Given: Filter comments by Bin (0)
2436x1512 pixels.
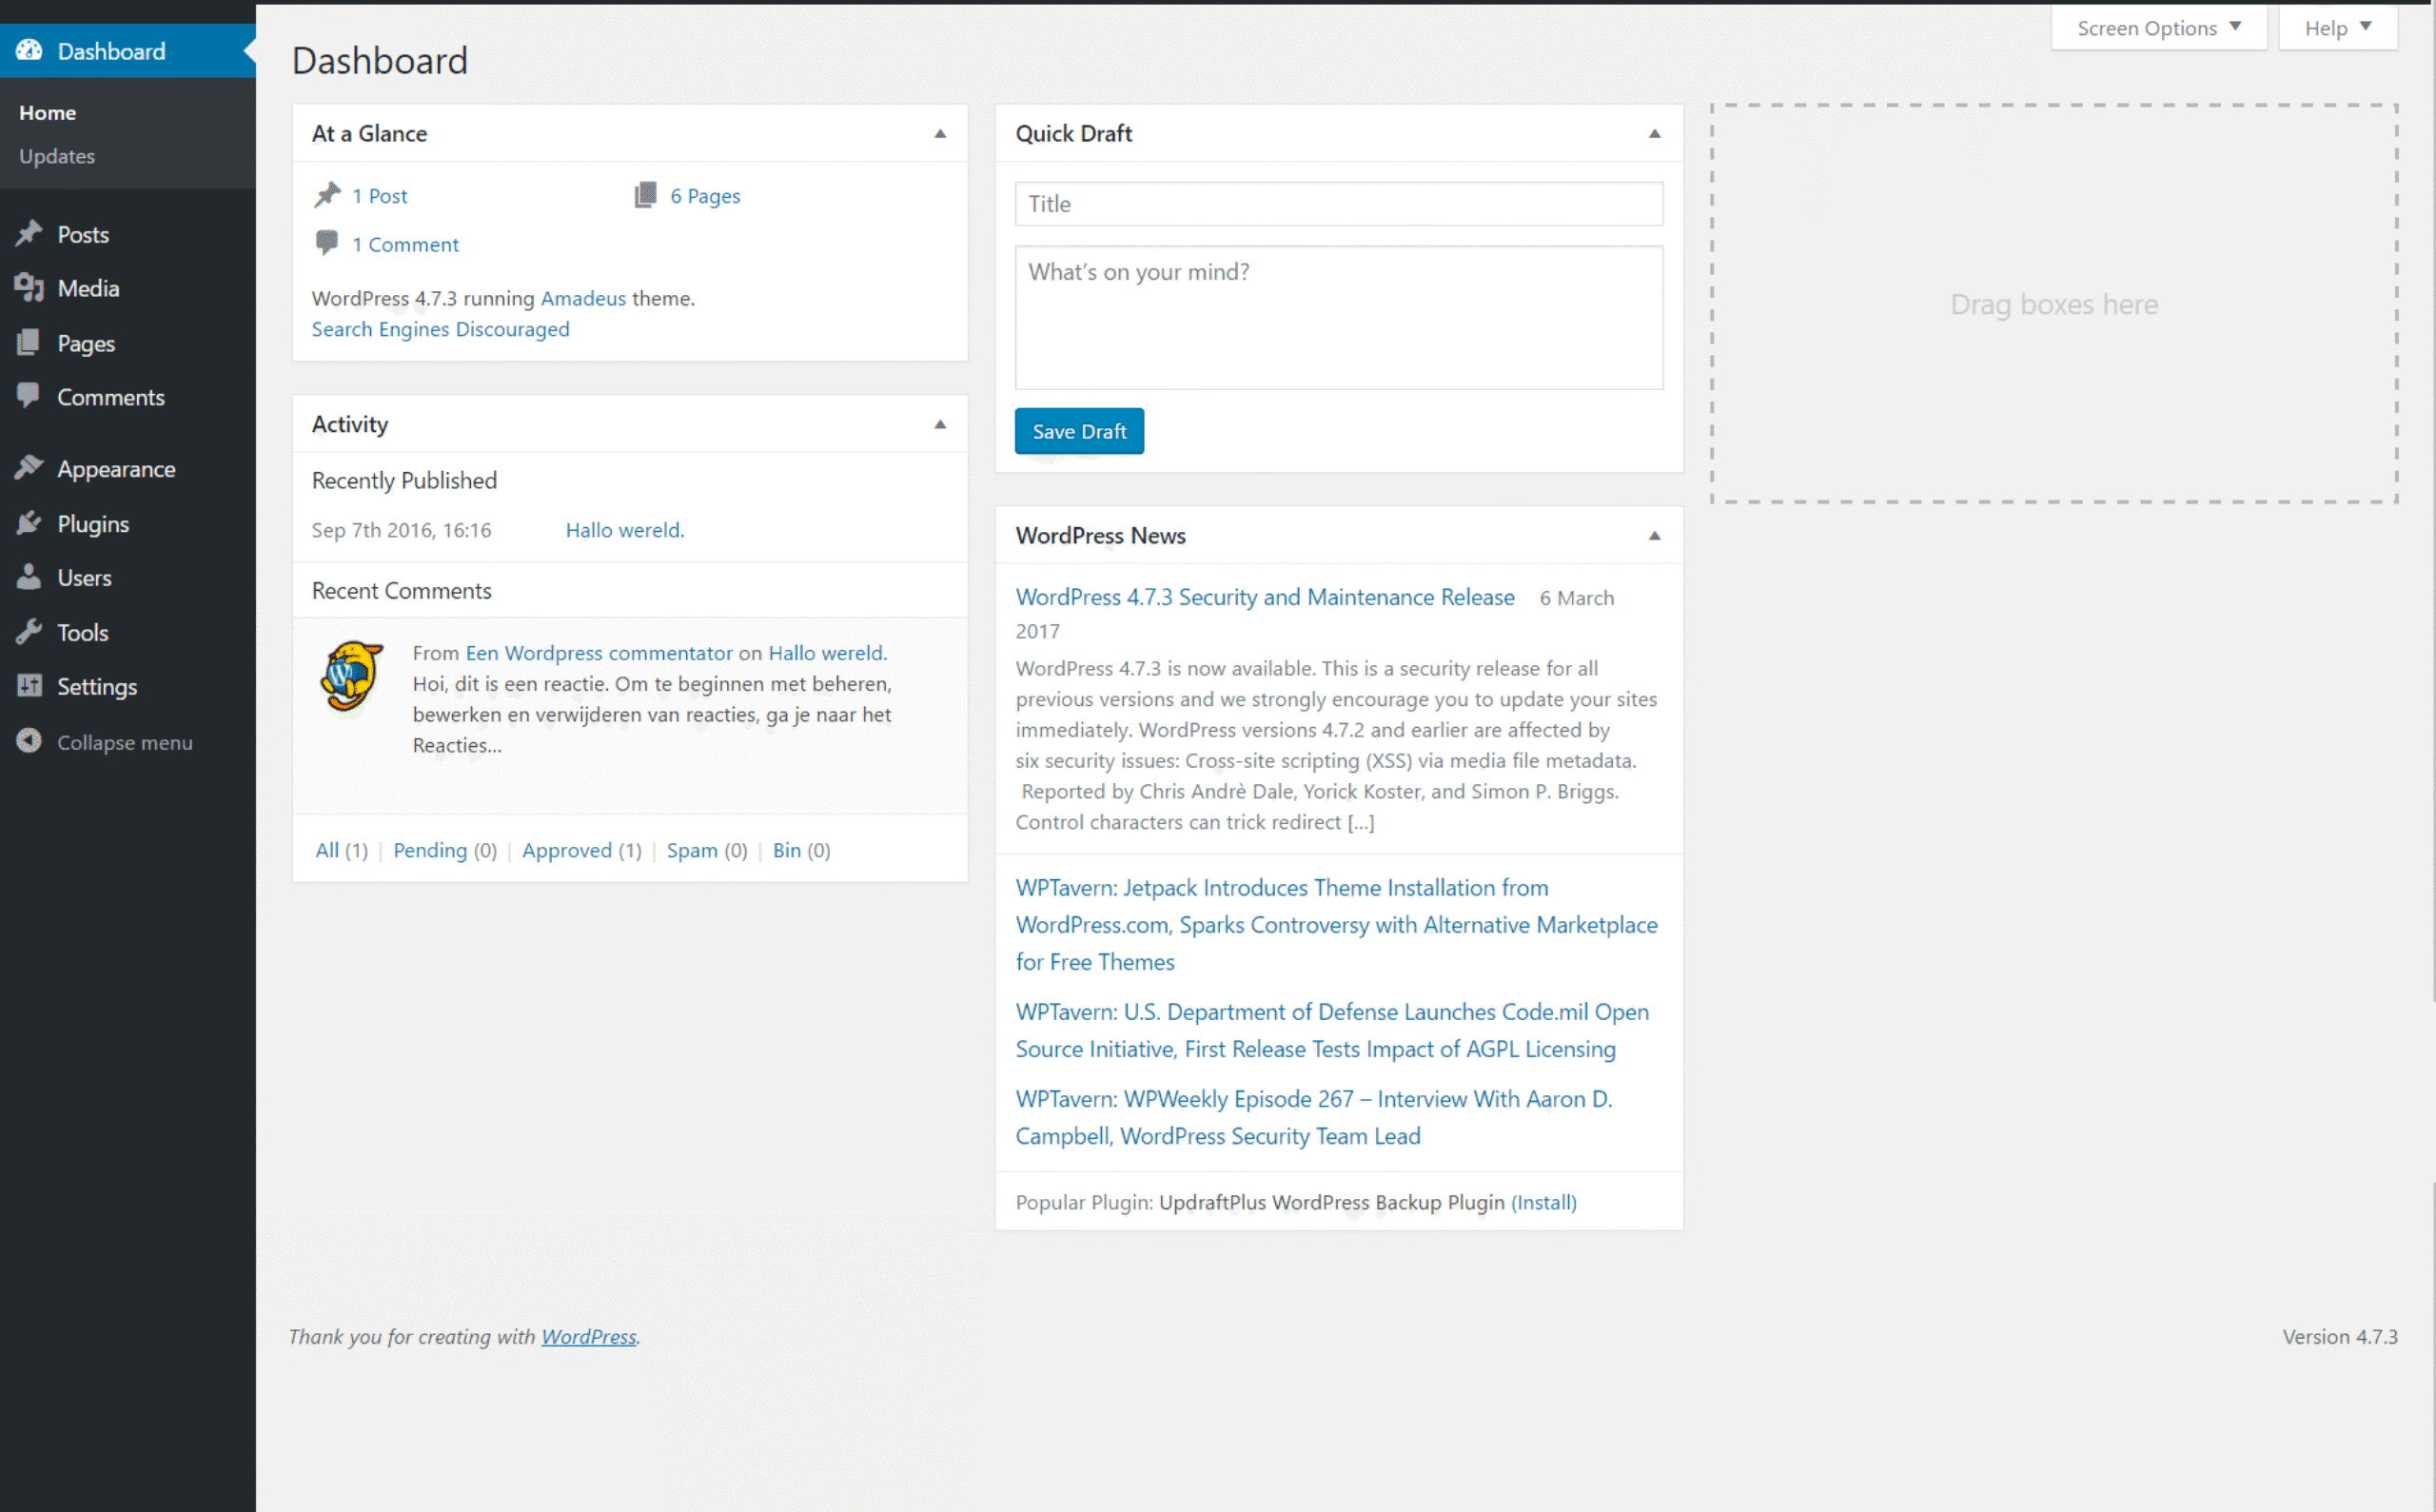Looking at the screenshot, I should pyautogui.click(x=801, y=850).
